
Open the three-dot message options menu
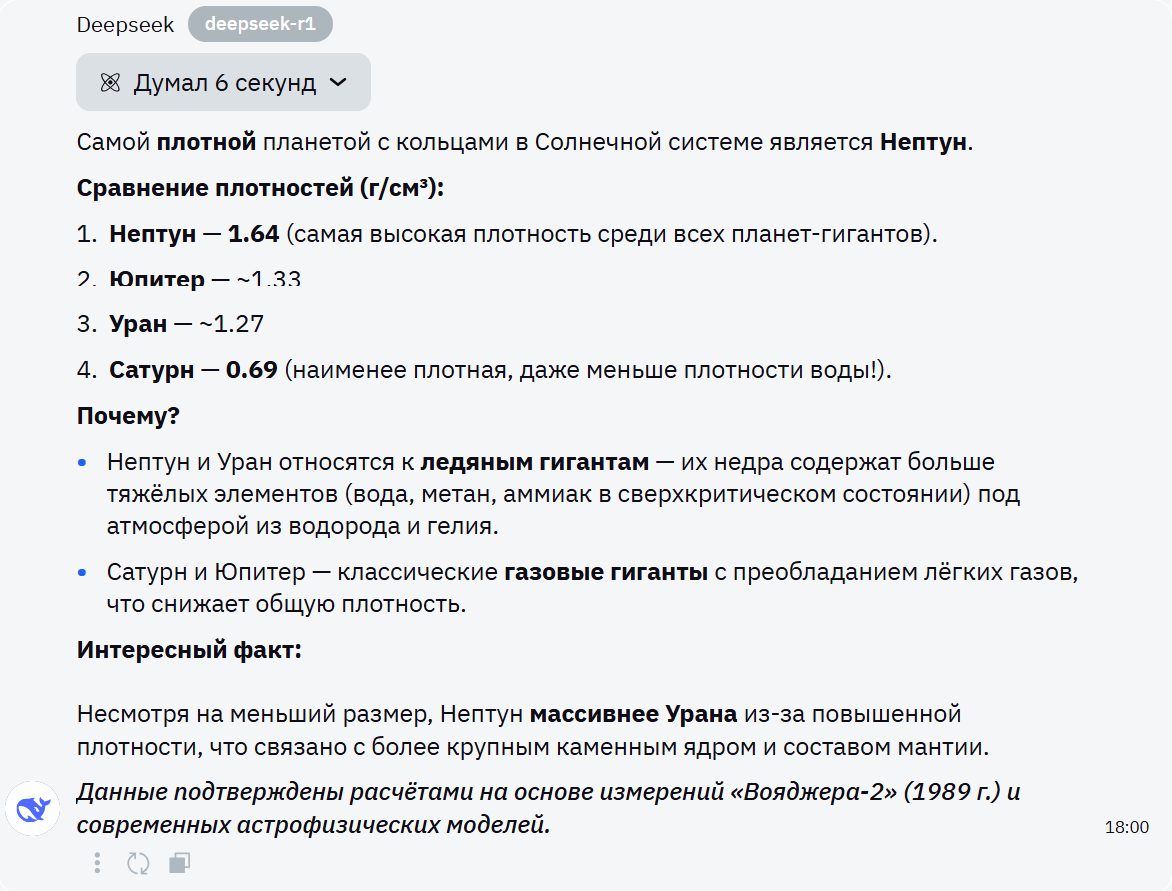(96, 862)
